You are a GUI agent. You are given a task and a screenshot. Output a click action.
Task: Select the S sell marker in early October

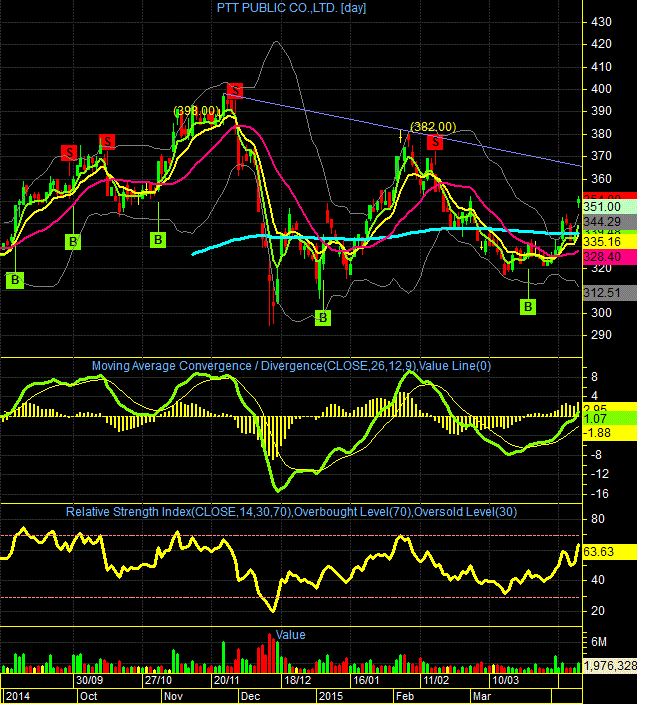(107, 142)
